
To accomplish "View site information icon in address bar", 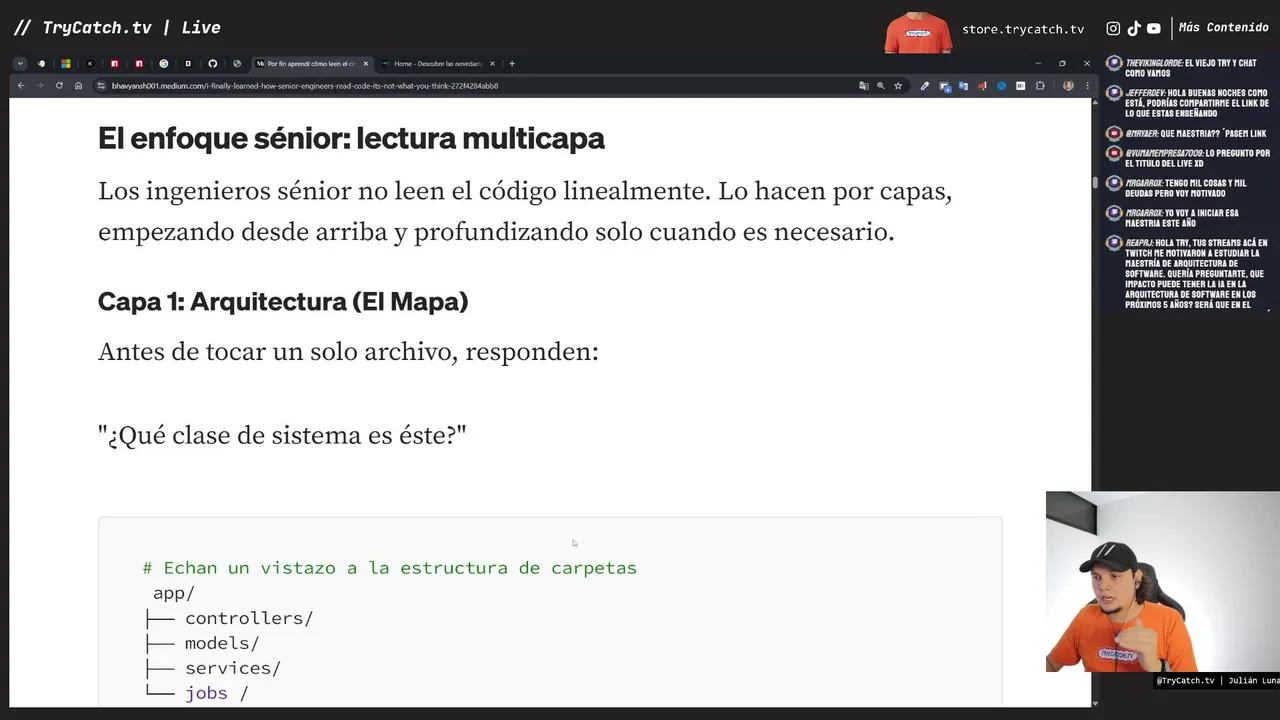I will [x=101, y=86].
